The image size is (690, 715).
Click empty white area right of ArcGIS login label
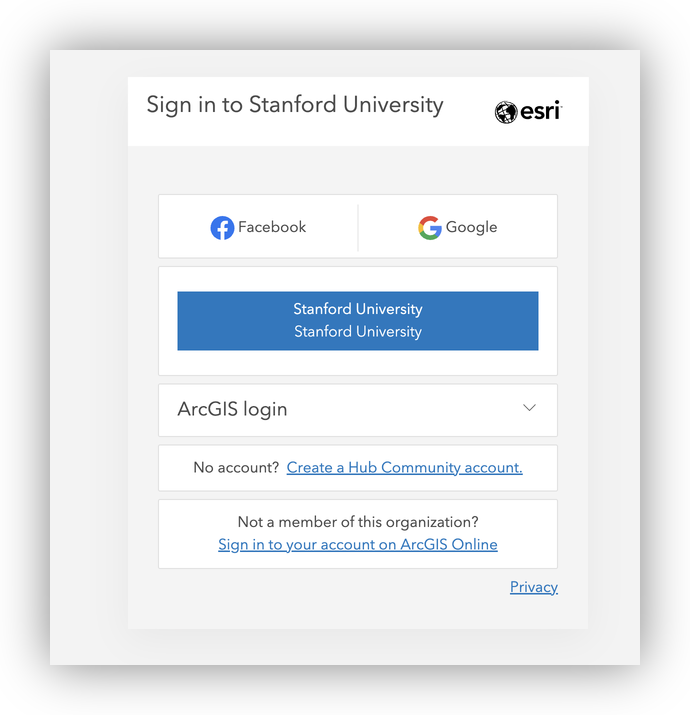pyautogui.click(x=400, y=409)
